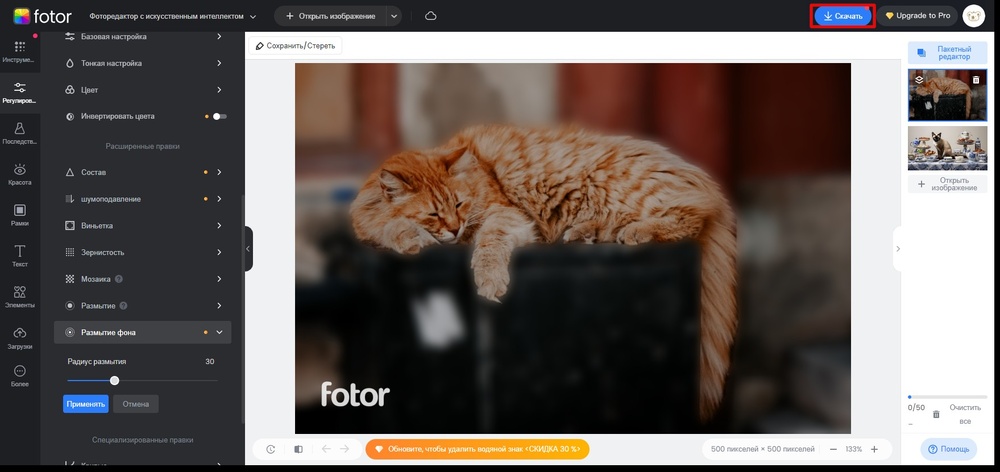Select the Siamese cat table thumbnail
Screen dimensions: 1000x472
click(947, 148)
